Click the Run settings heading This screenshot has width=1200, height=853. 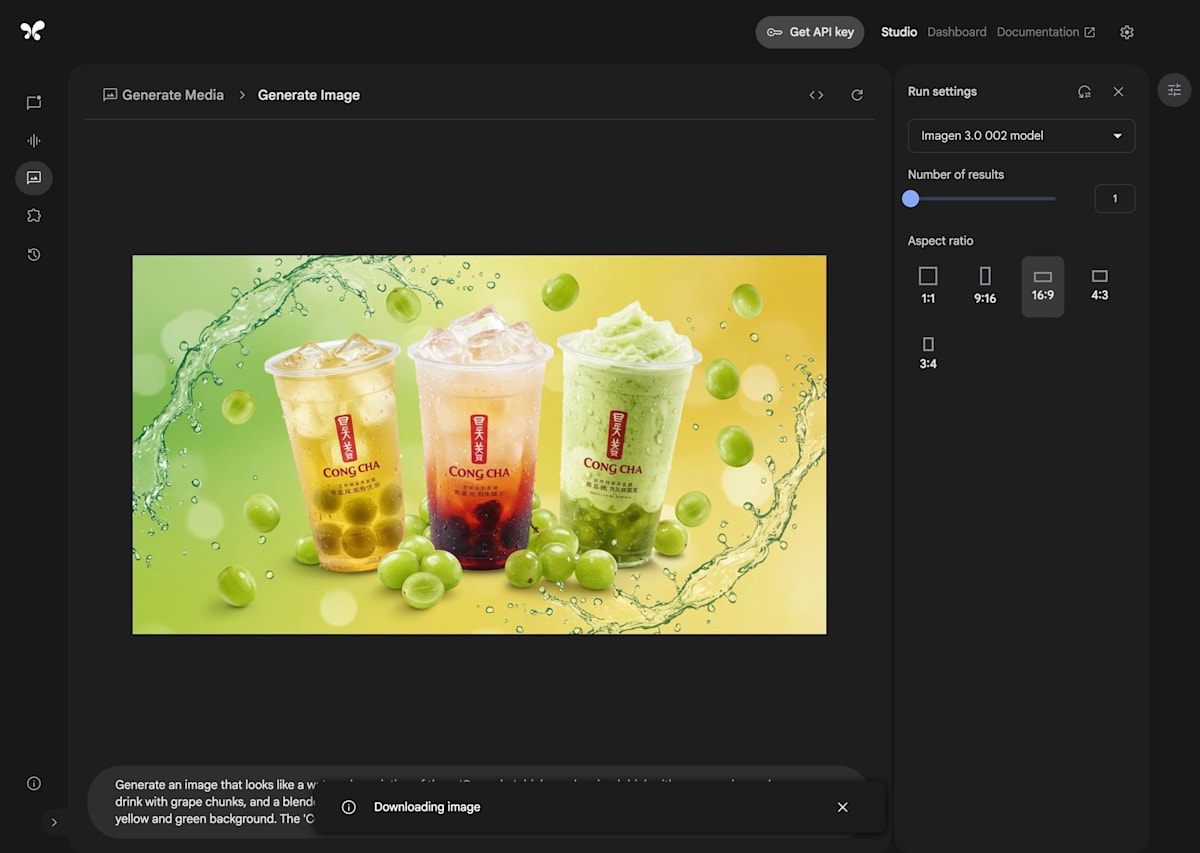[x=942, y=91]
